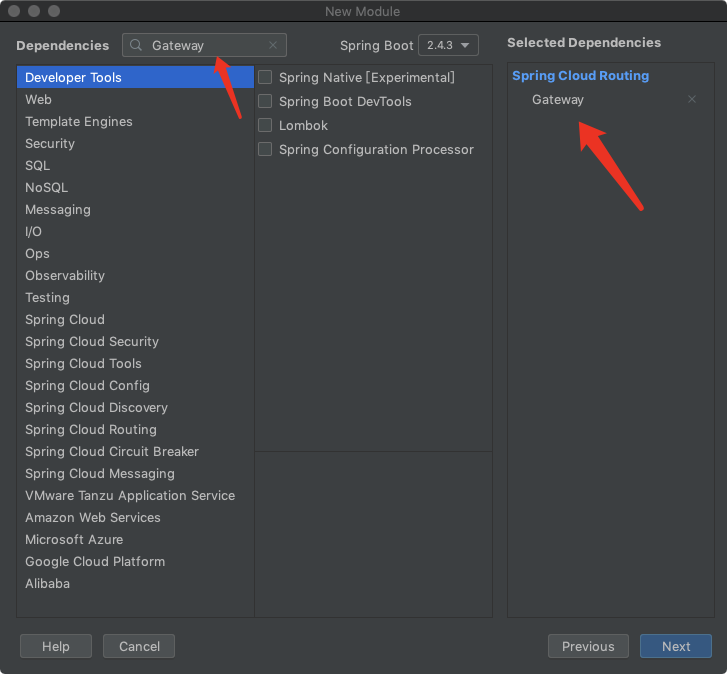Tick the Lombok checkbox
This screenshot has width=727, height=674.
pyautogui.click(x=265, y=125)
